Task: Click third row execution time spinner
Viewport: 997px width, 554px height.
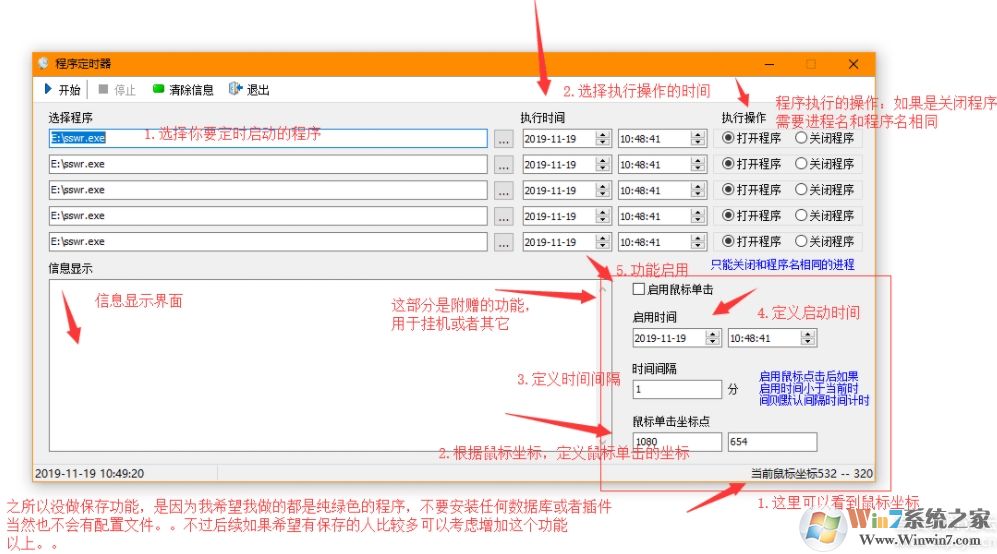Action: [698, 190]
